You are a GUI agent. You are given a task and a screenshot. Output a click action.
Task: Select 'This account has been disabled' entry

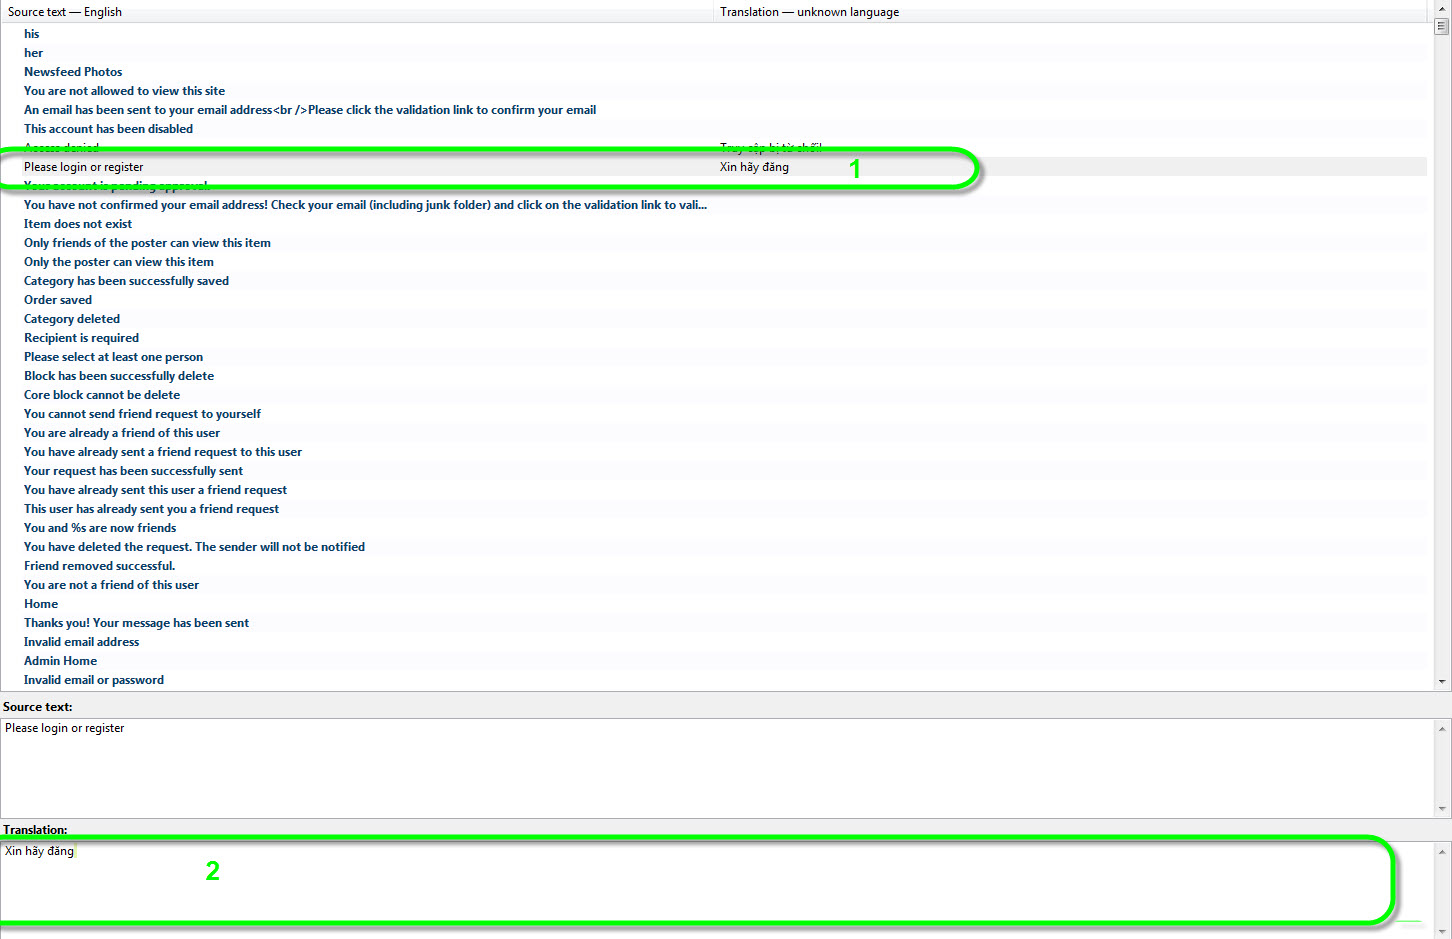click(x=108, y=129)
